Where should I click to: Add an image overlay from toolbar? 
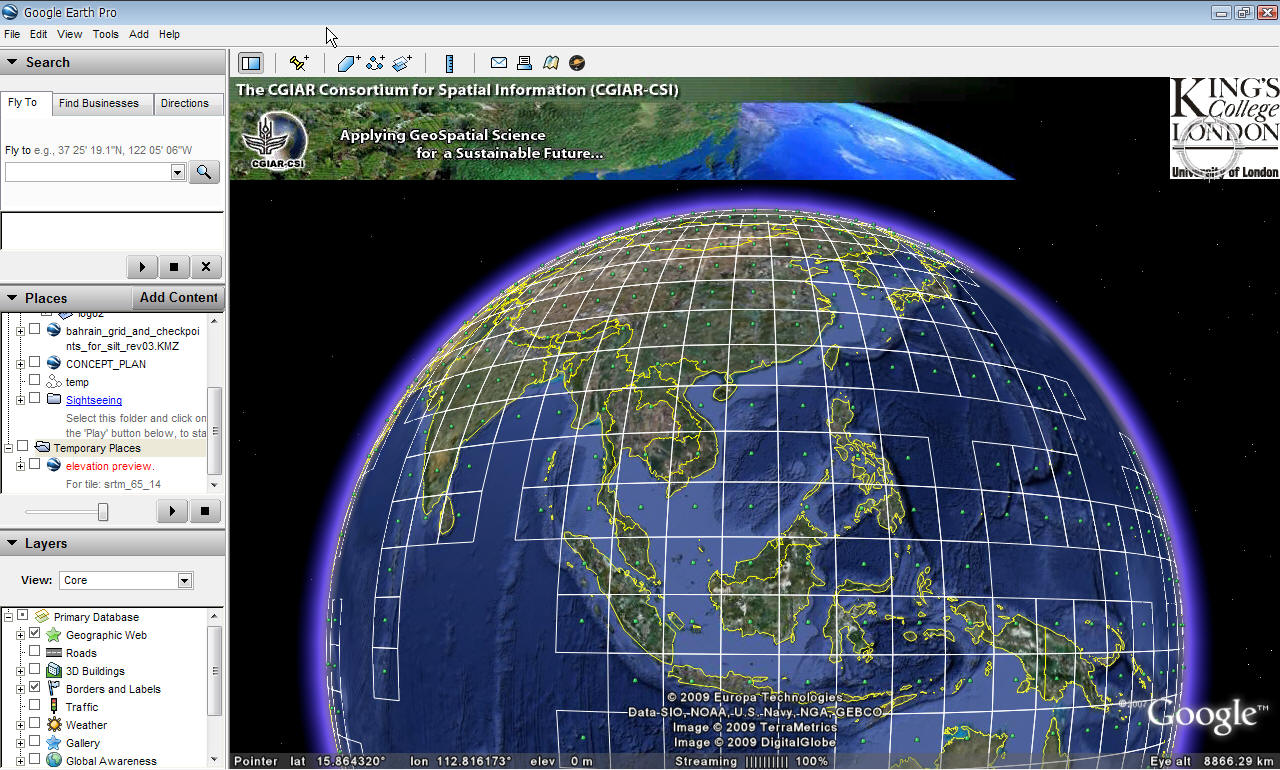[x=402, y=63]
